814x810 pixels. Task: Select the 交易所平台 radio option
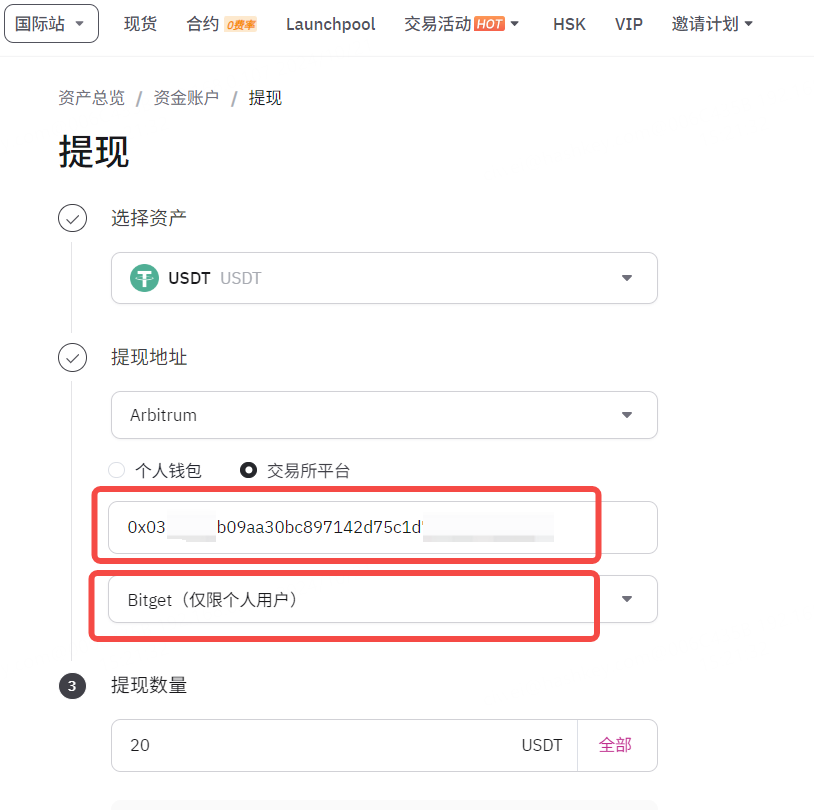tap(248, 470)
